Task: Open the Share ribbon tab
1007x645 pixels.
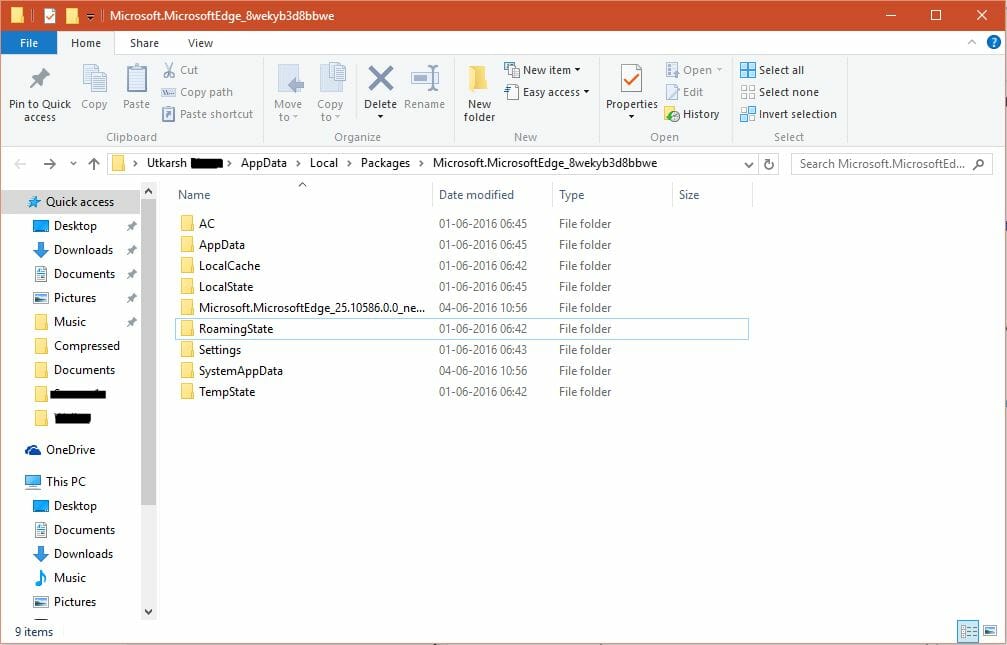Action: click(x=144, y=43)
